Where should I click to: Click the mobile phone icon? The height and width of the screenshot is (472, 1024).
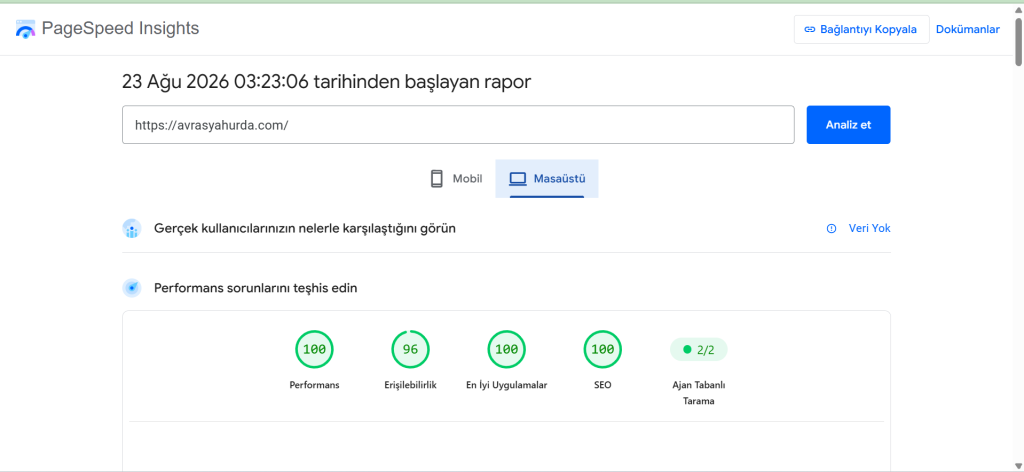point(437,178)
